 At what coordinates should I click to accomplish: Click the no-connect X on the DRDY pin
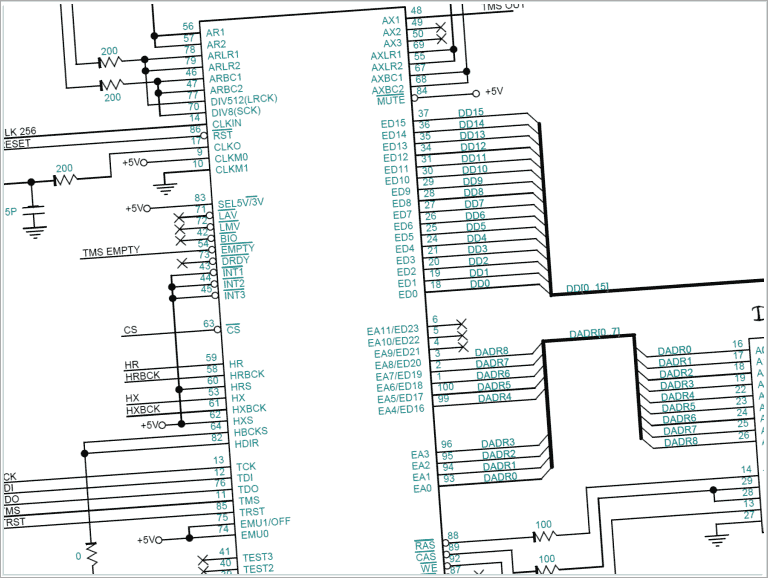click(x=182, y=264)
